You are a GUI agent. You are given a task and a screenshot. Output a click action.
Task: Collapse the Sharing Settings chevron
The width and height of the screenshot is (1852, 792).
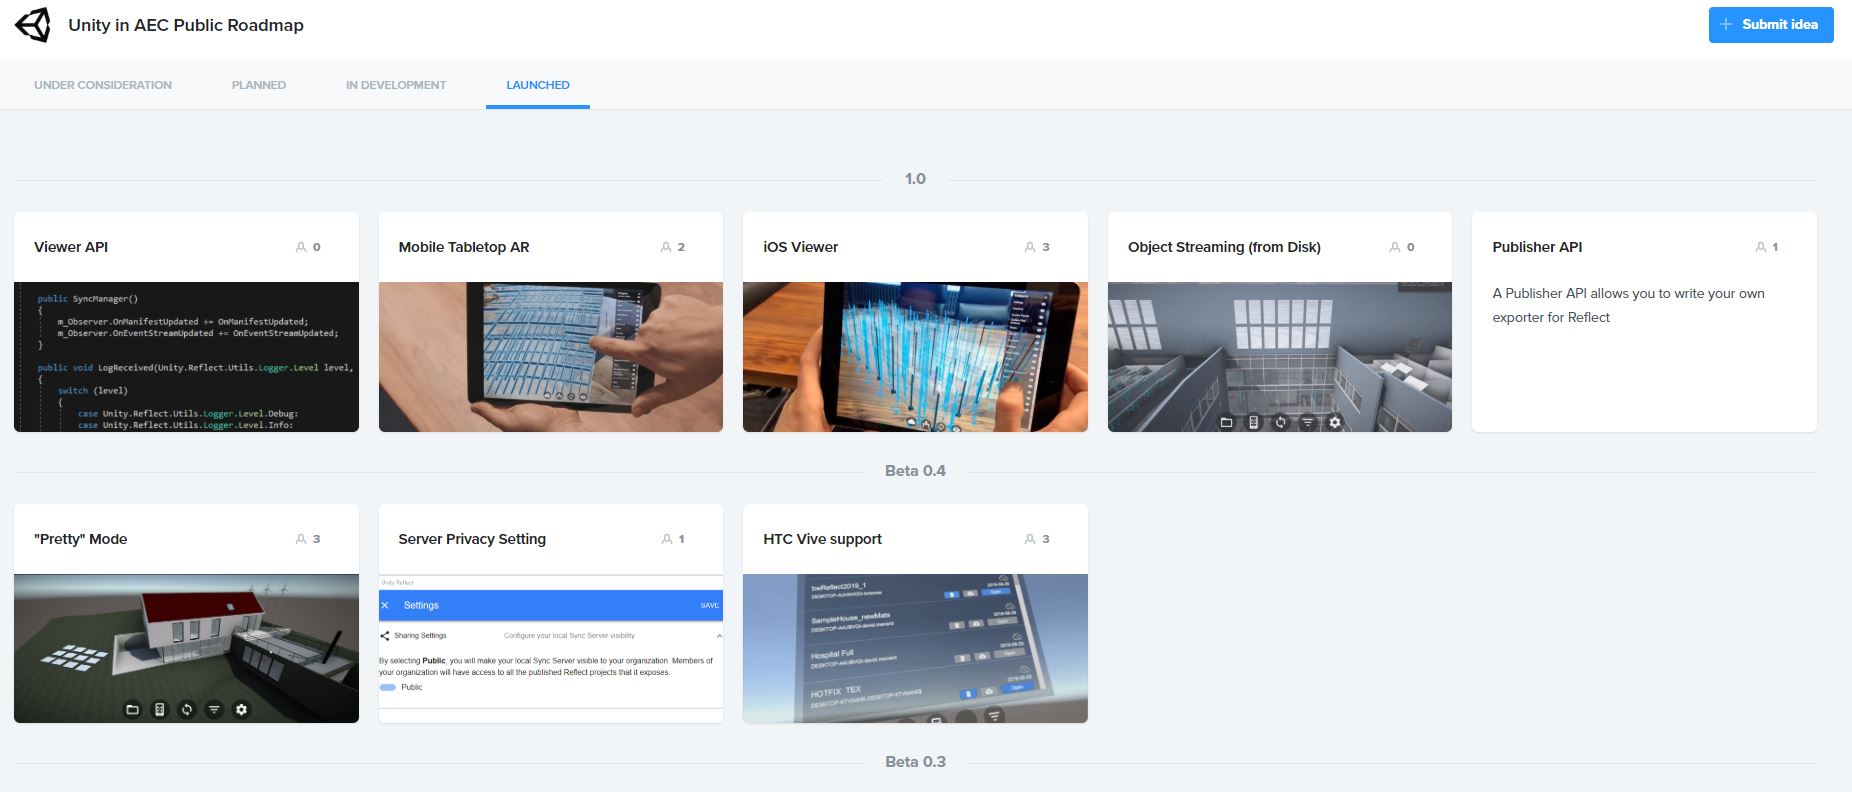[x=718, y=636]
